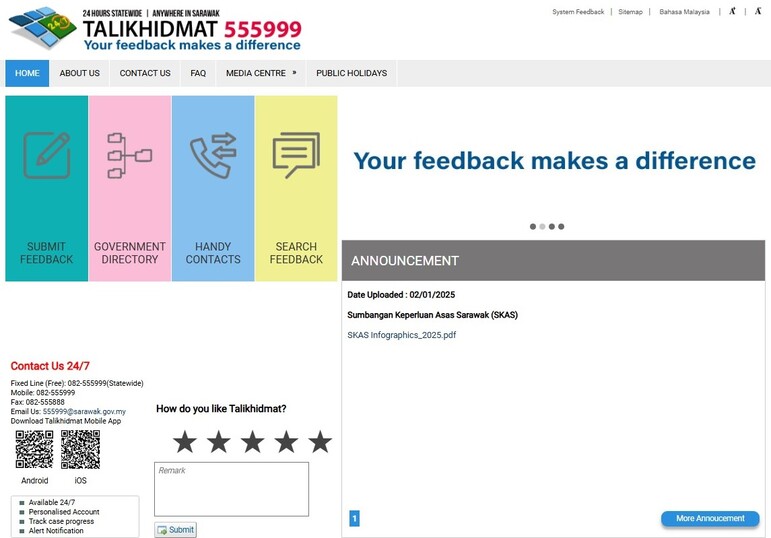
Task: Switch language to Bahasa Malaysia
Action: (x=684, y=12)
